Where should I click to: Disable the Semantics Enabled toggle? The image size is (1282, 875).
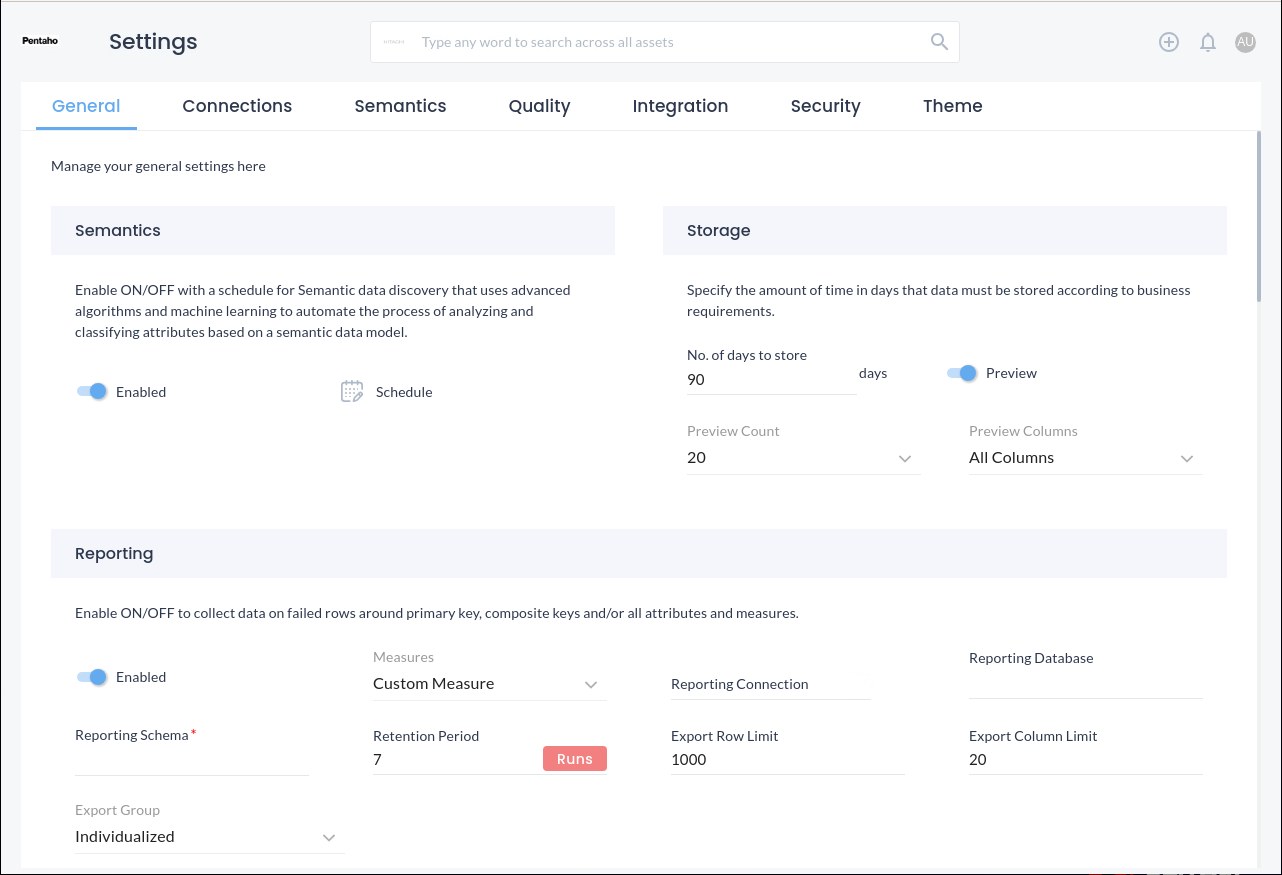coord(92,392)
